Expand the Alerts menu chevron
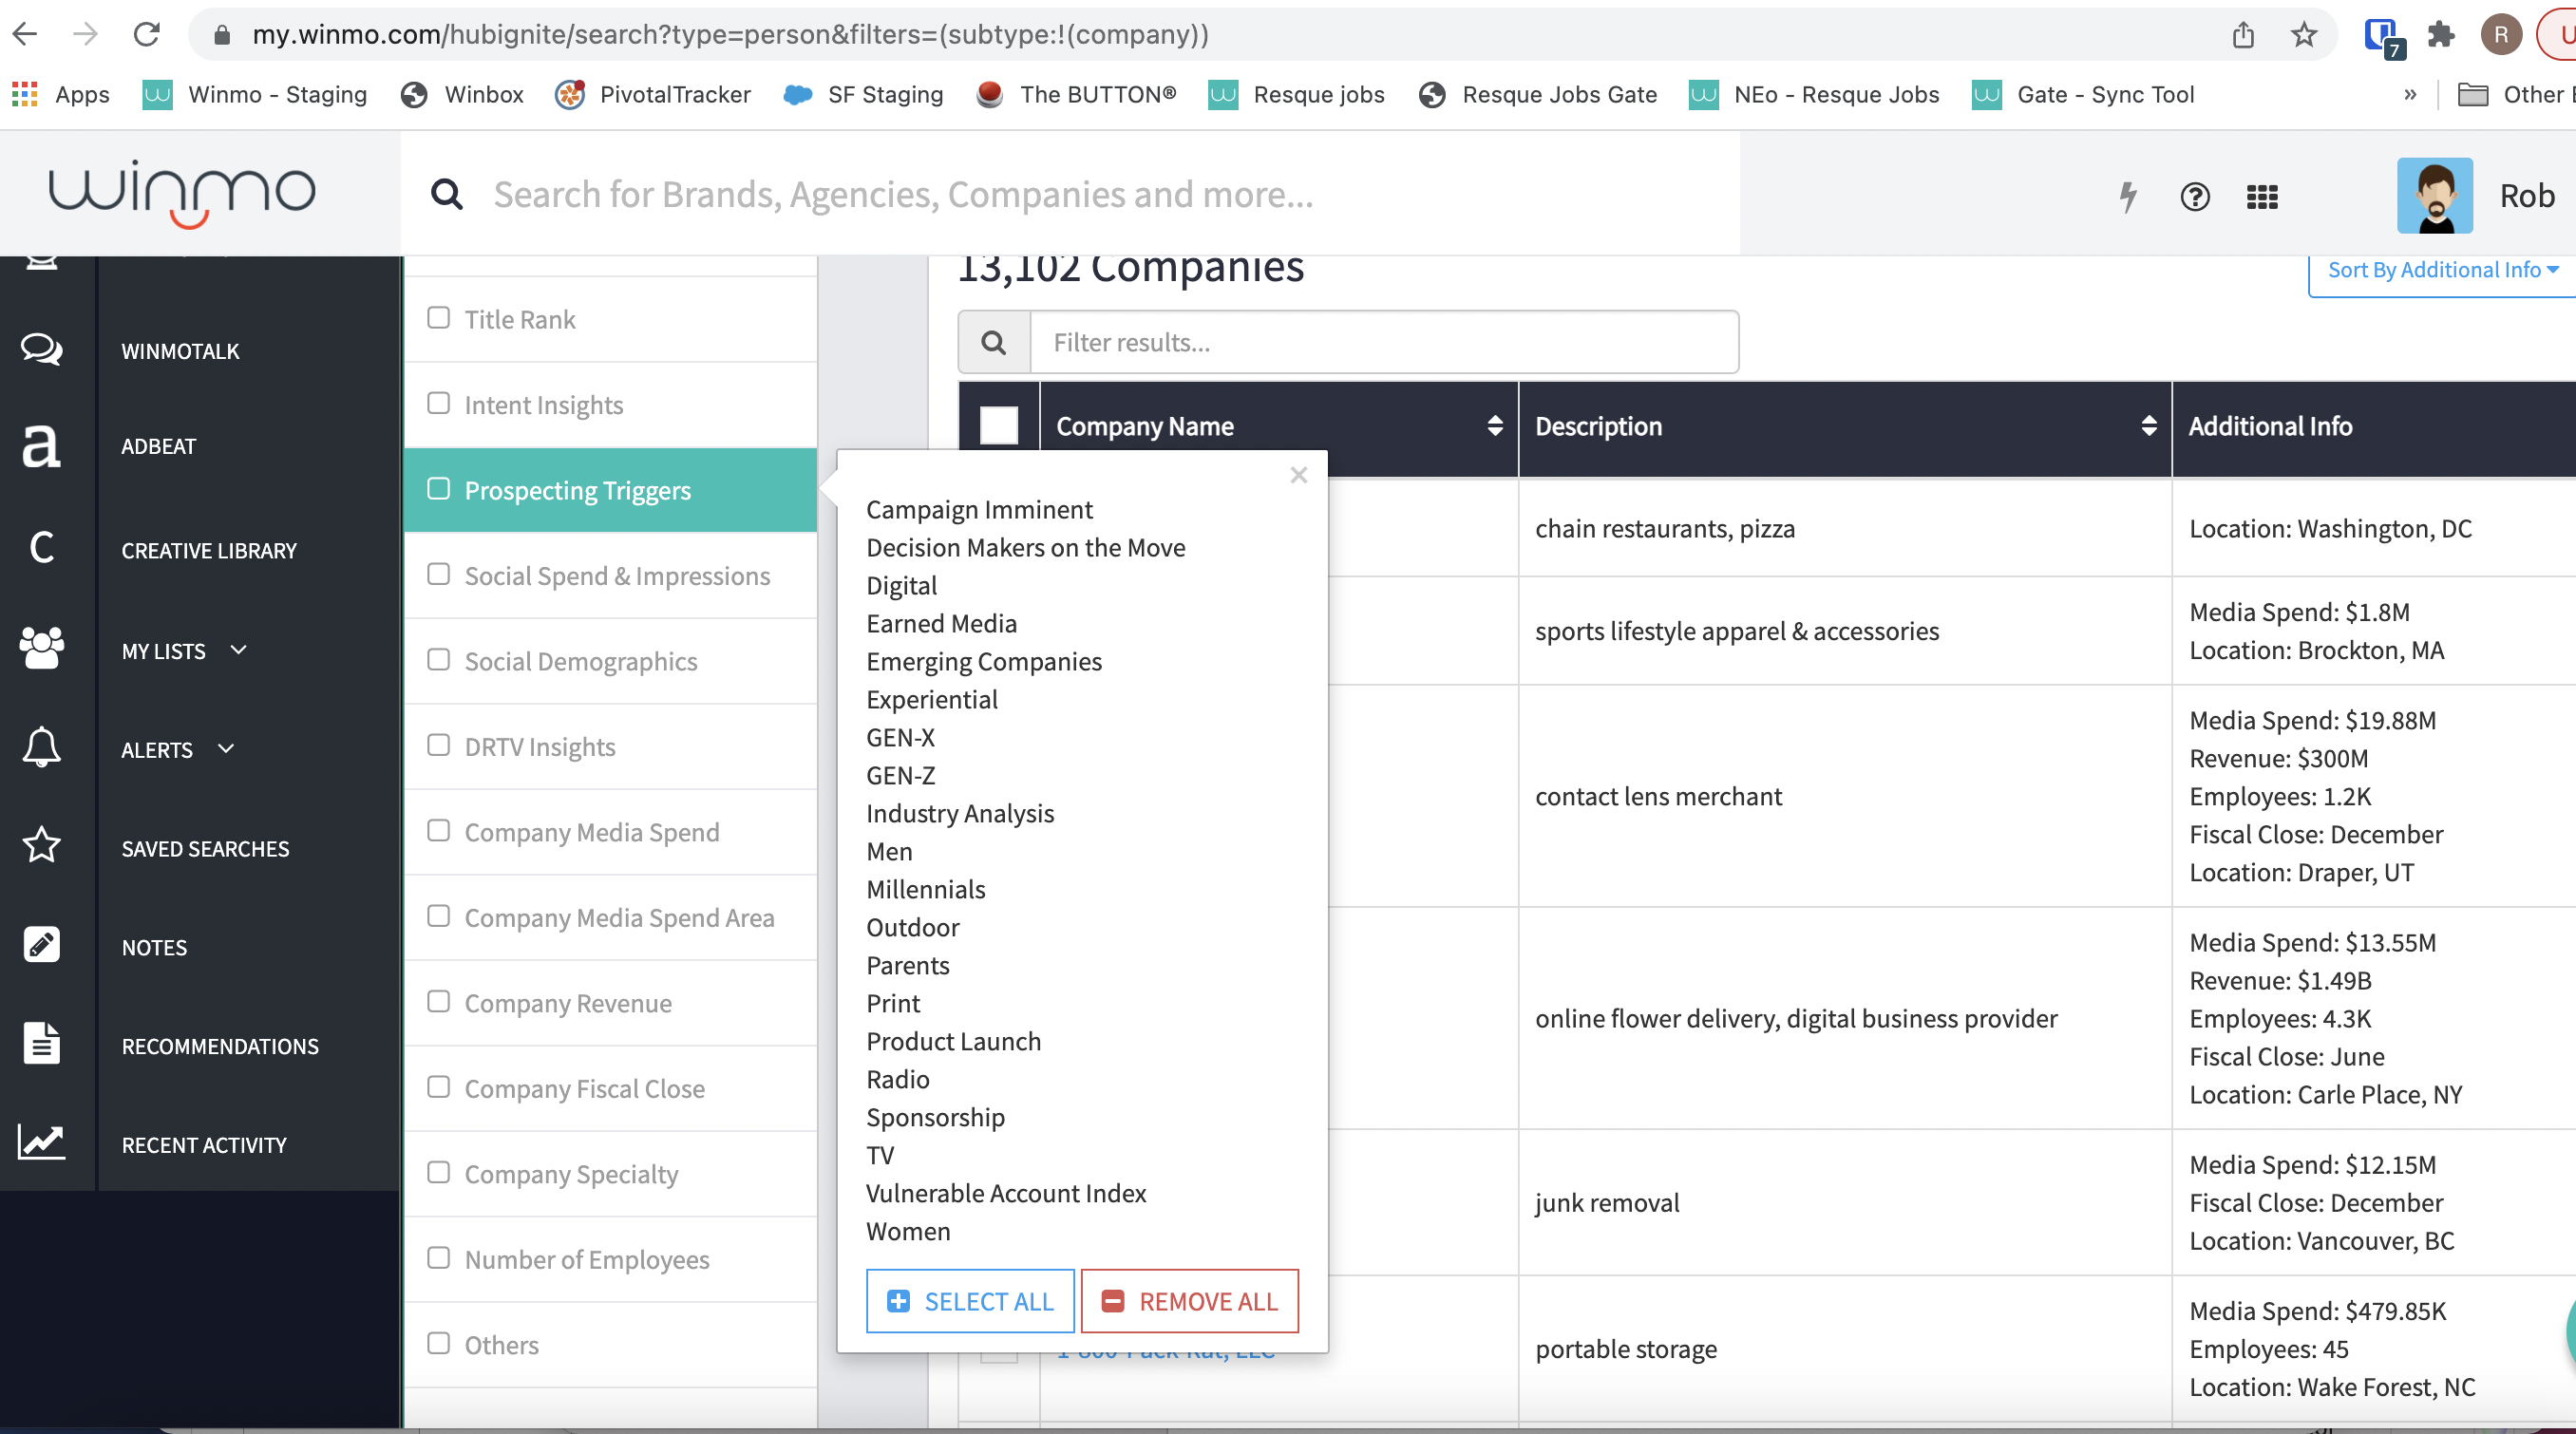The width and height of the screenshot is (2576, 1434). click(226, 749)
